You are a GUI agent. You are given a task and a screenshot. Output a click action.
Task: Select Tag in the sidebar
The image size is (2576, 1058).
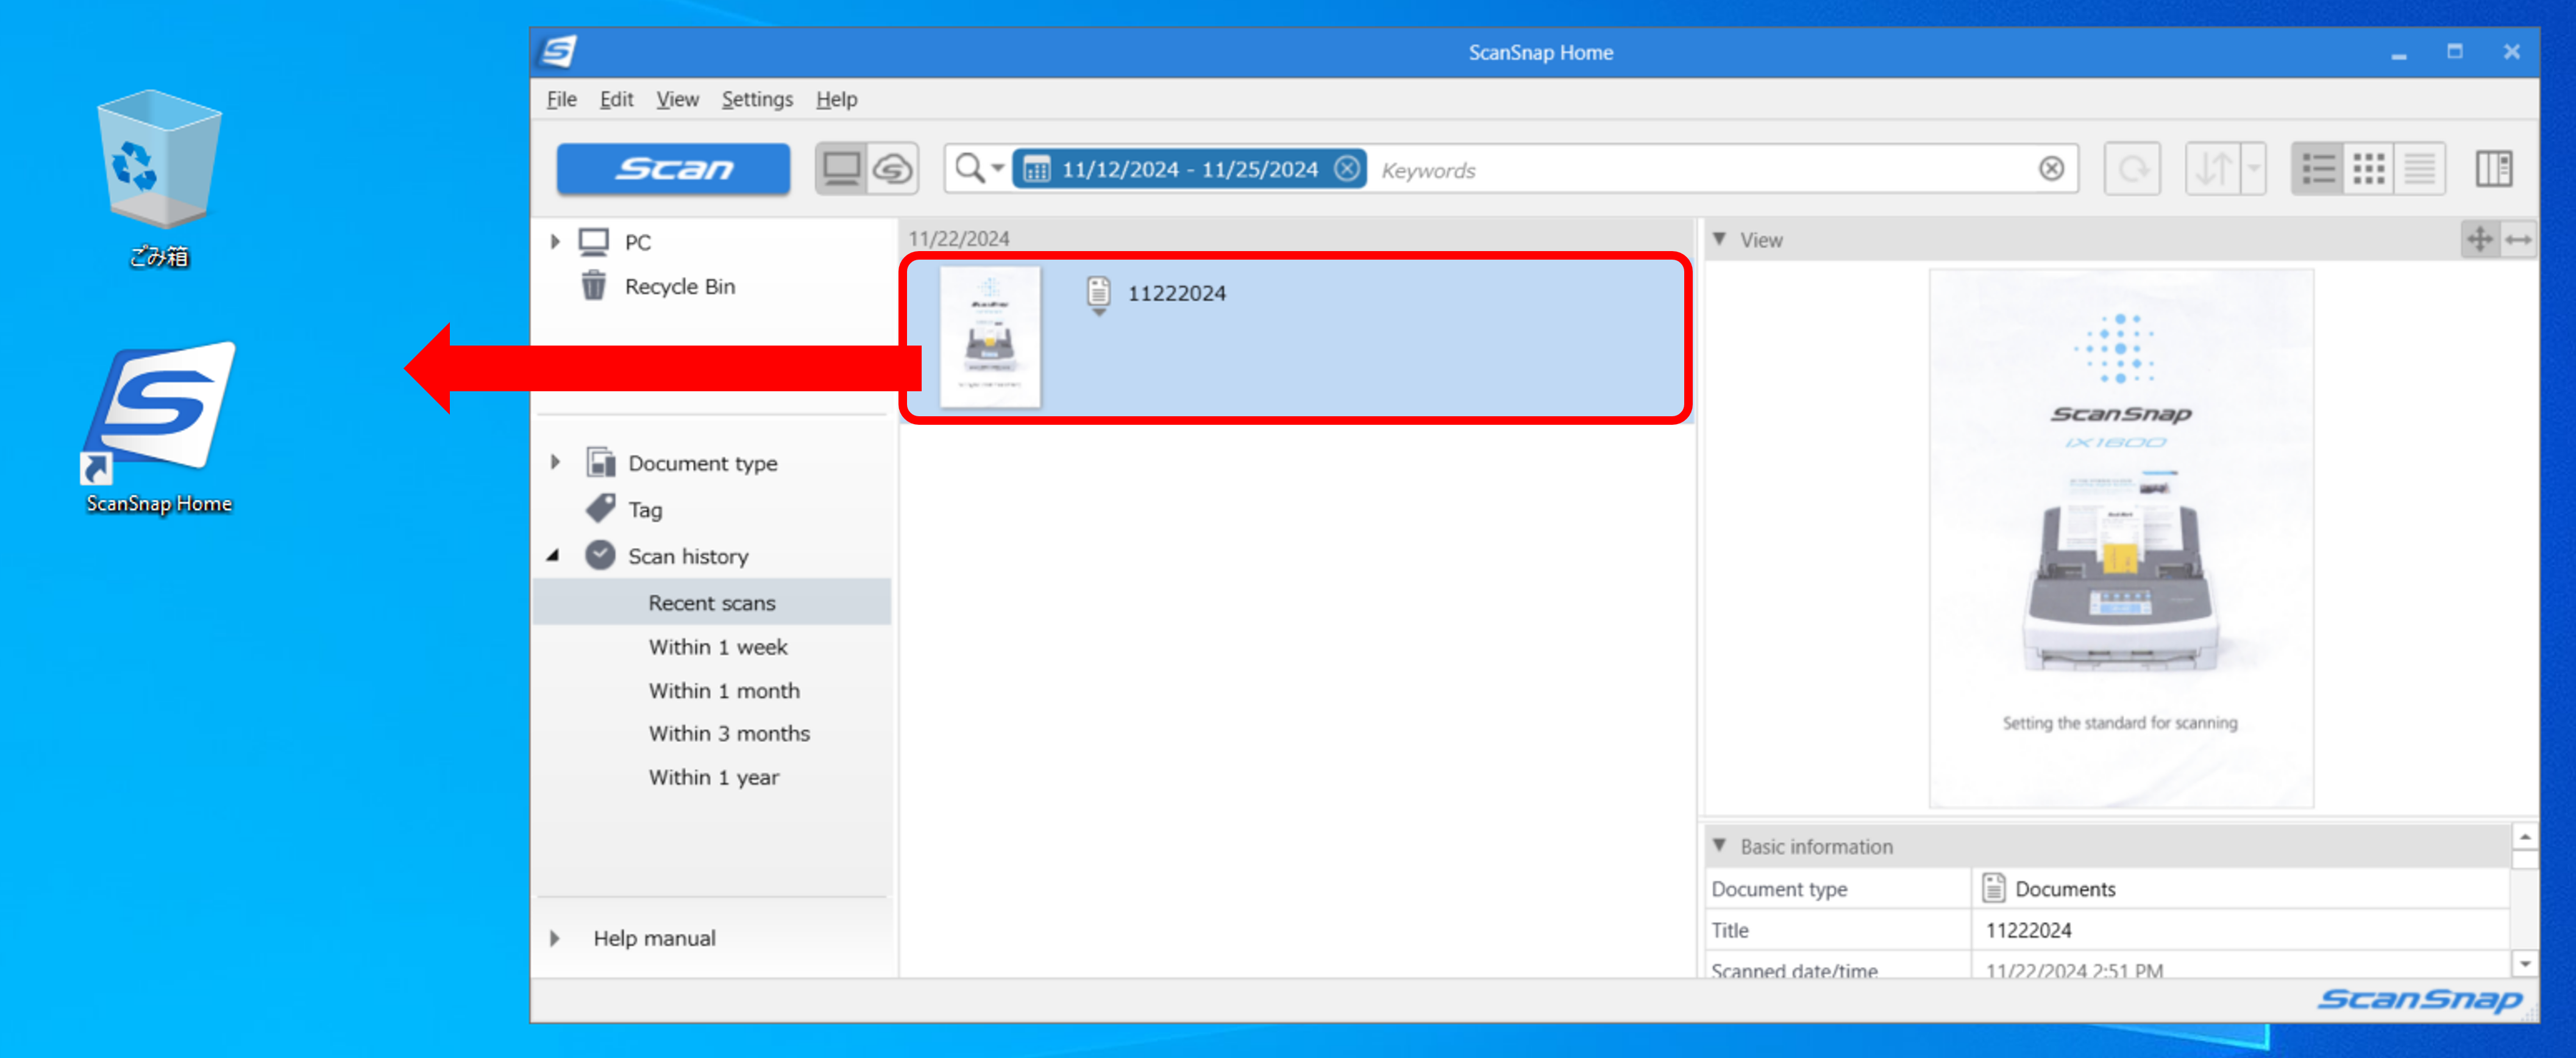pos(645,510)
